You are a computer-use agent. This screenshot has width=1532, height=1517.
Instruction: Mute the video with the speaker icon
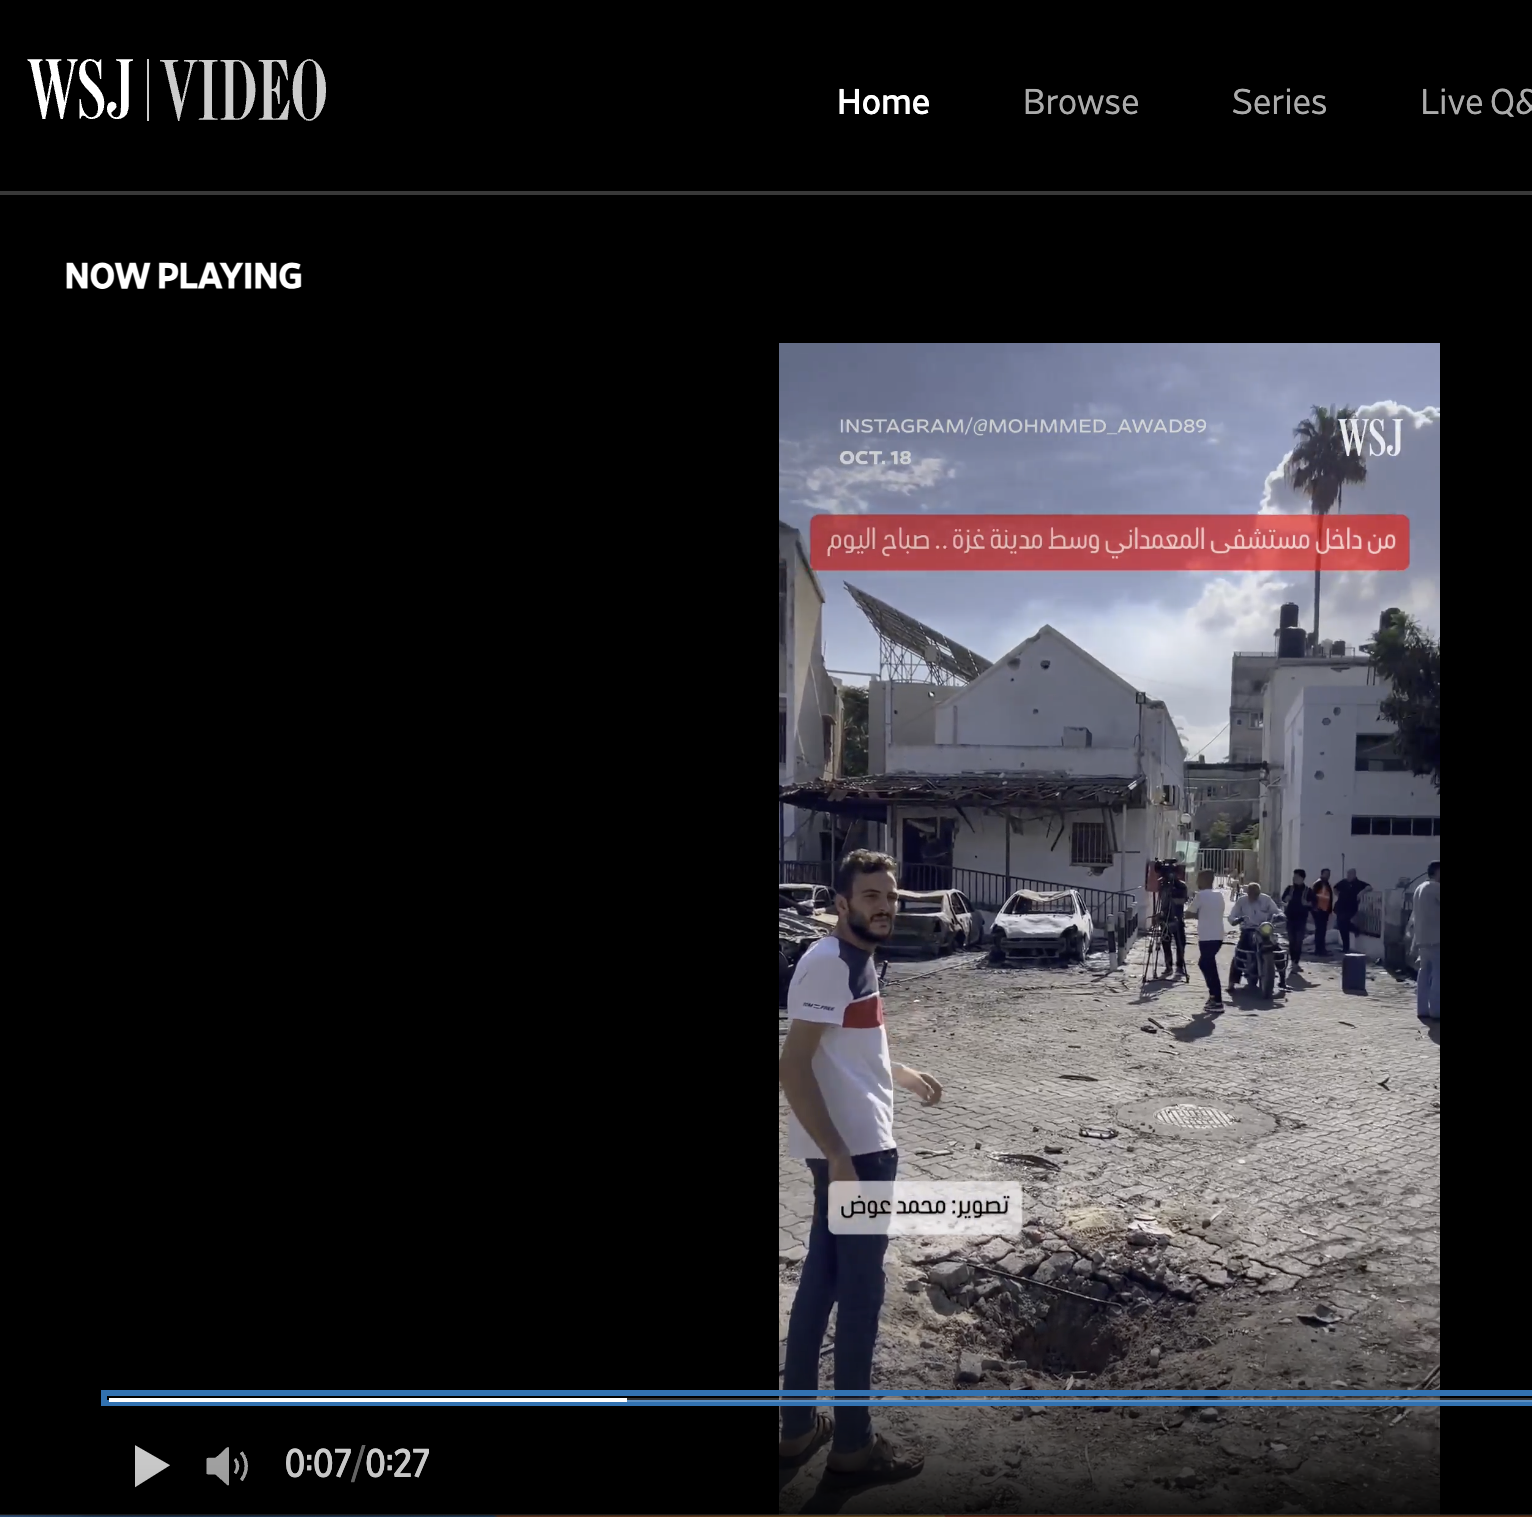click(x=226, y=1466)
